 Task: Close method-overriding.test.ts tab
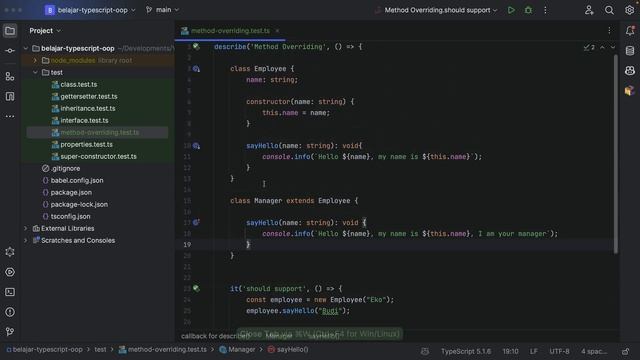click(x=278, y=31)
